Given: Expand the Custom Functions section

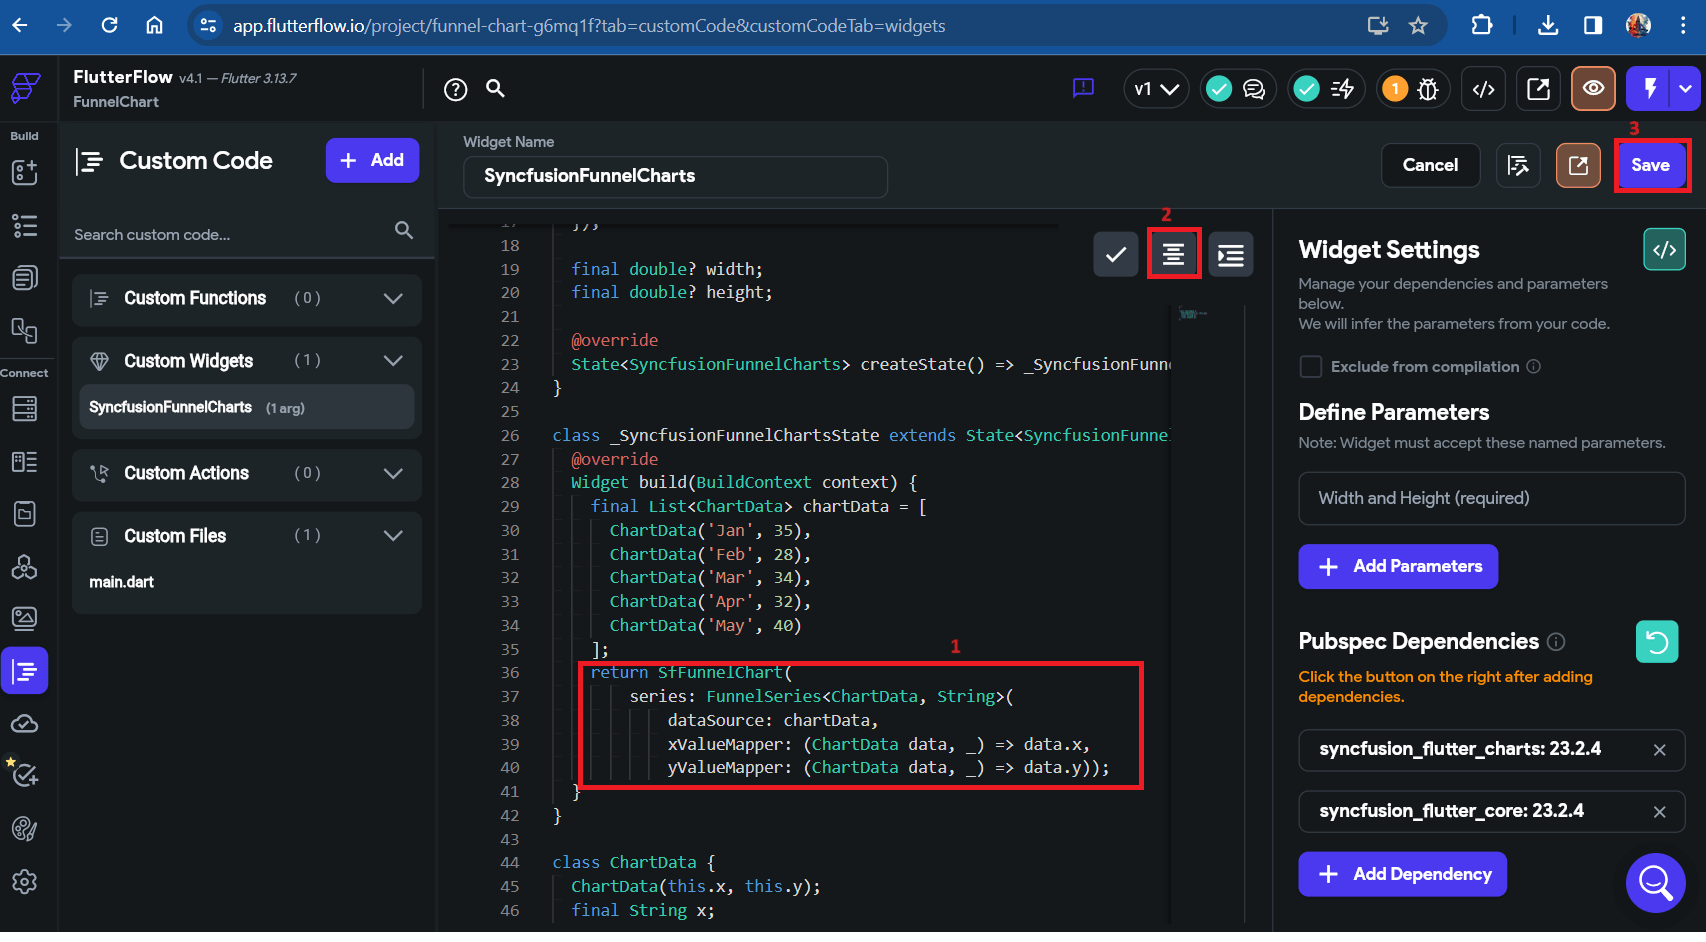Looking at the screenshot, I should pyautogui.click(x=247, y=298).
